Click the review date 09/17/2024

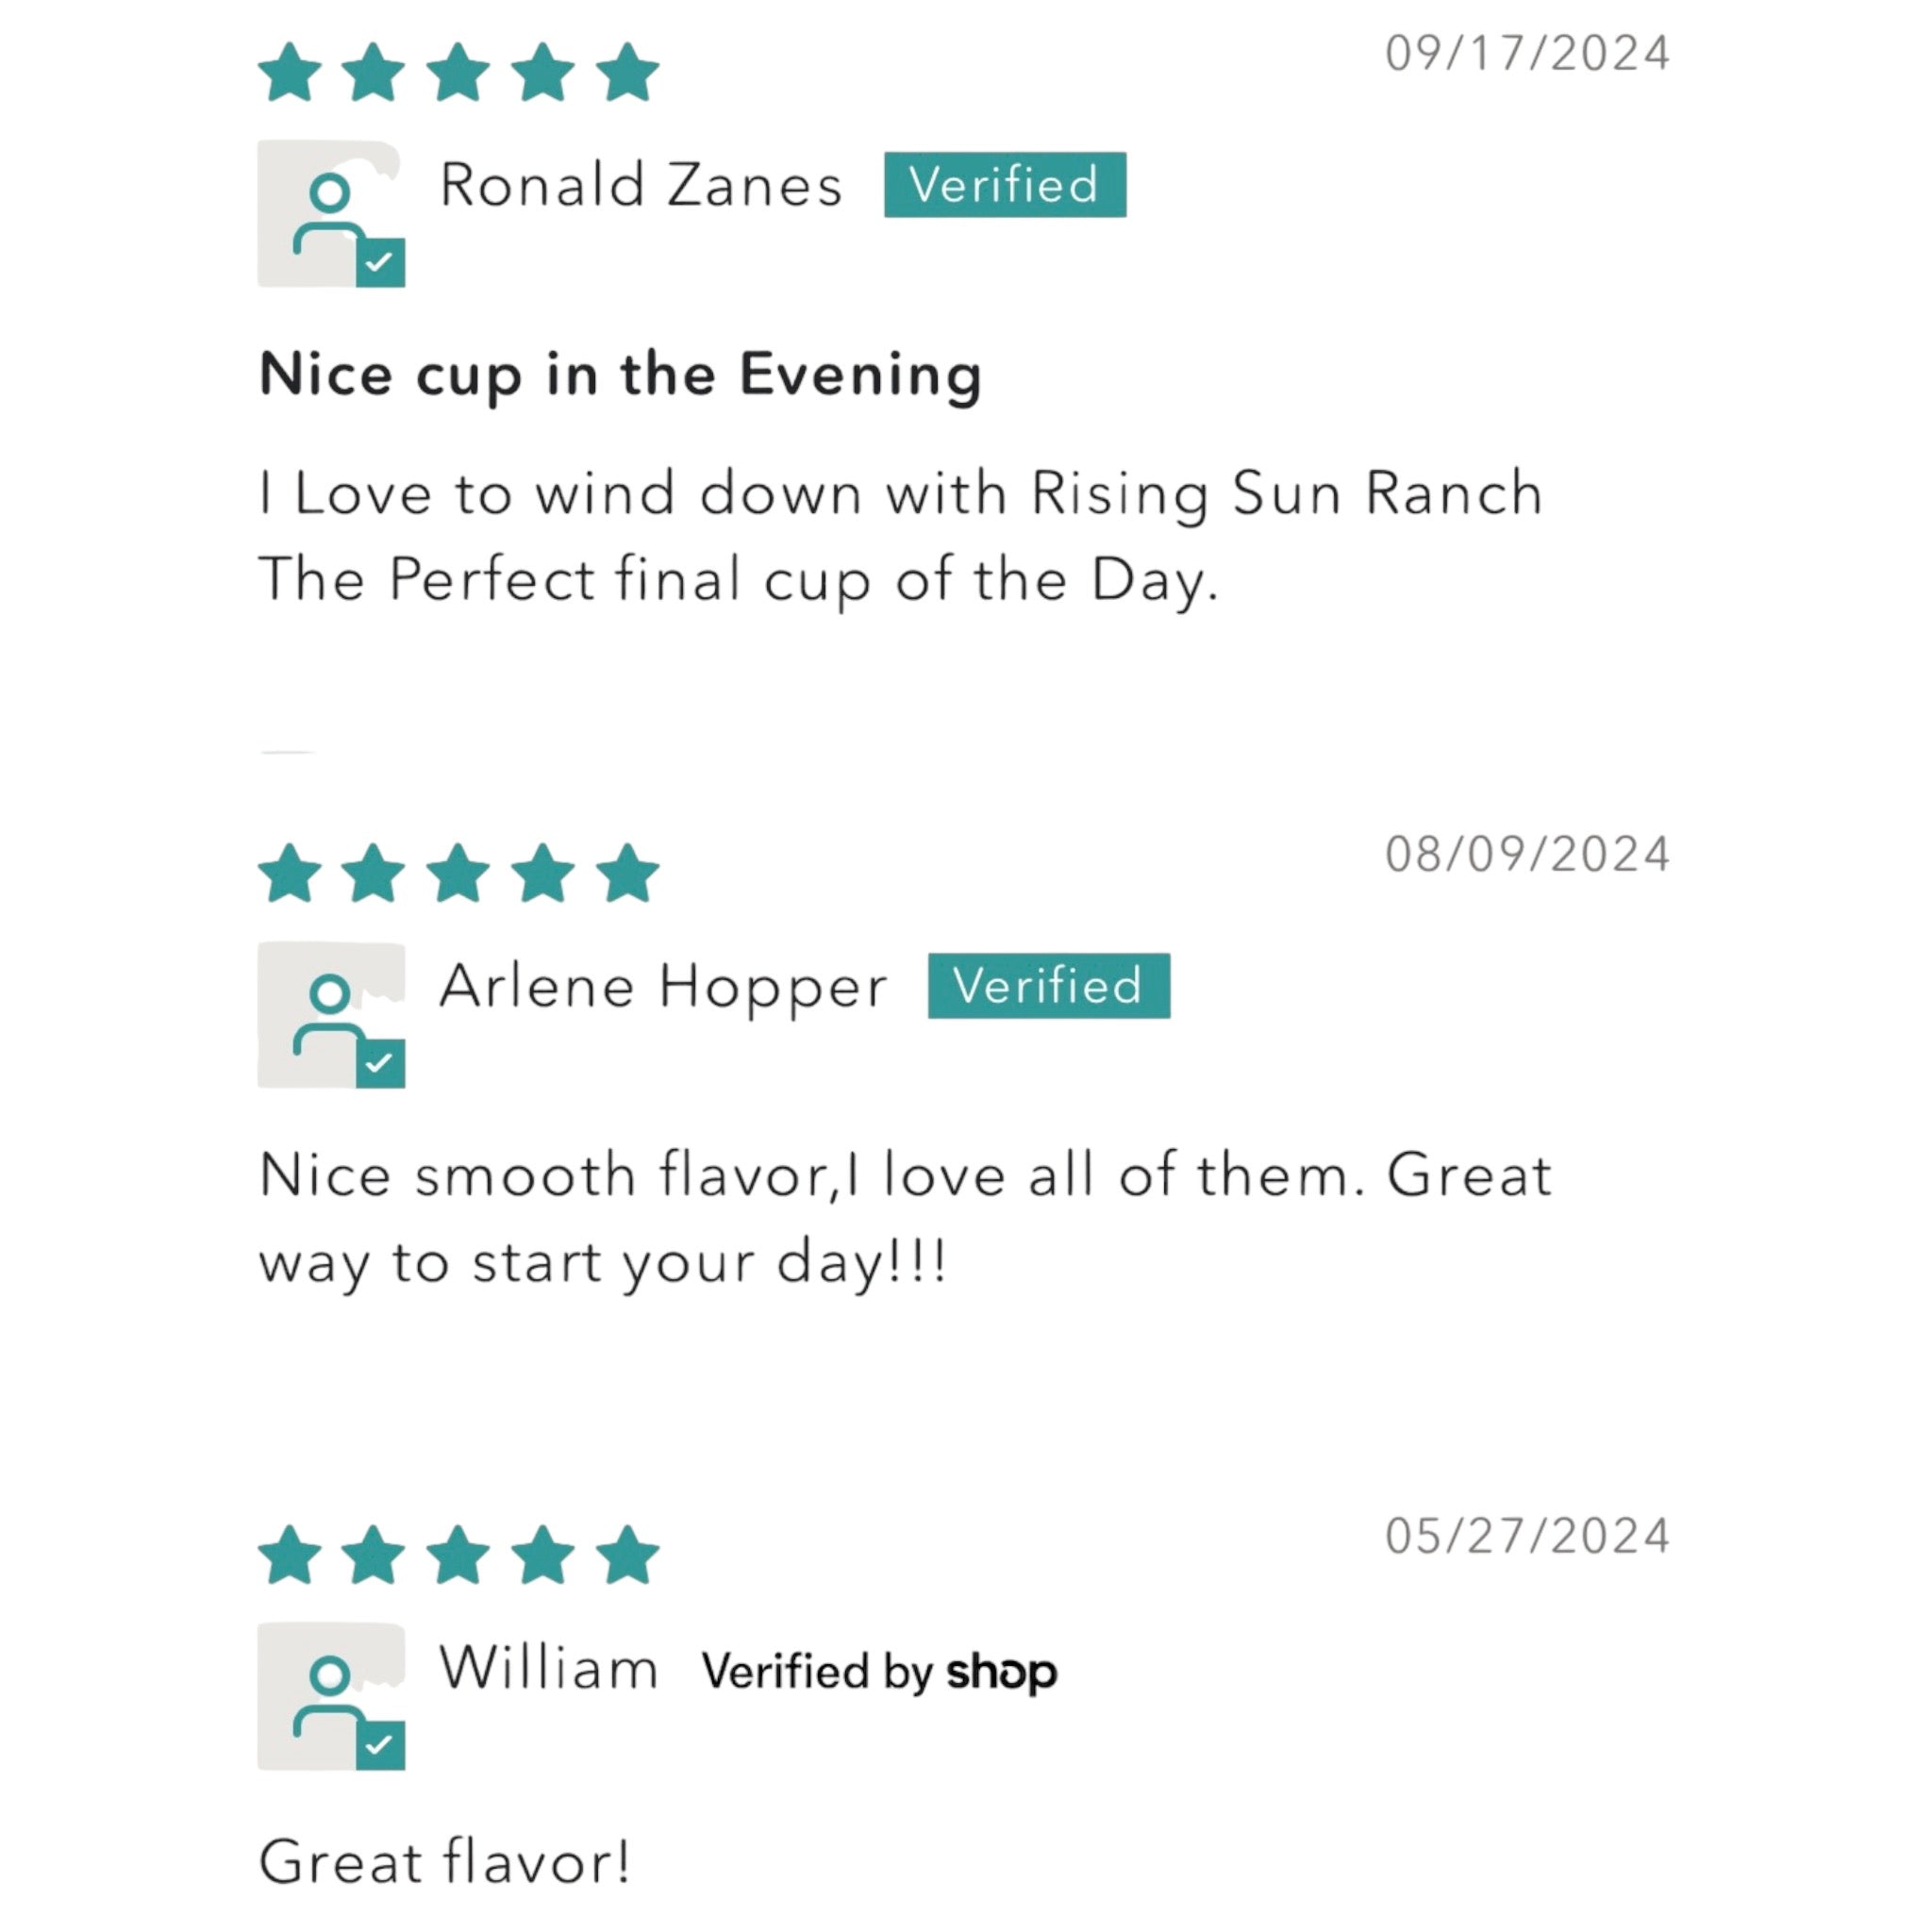point(1527,54)
